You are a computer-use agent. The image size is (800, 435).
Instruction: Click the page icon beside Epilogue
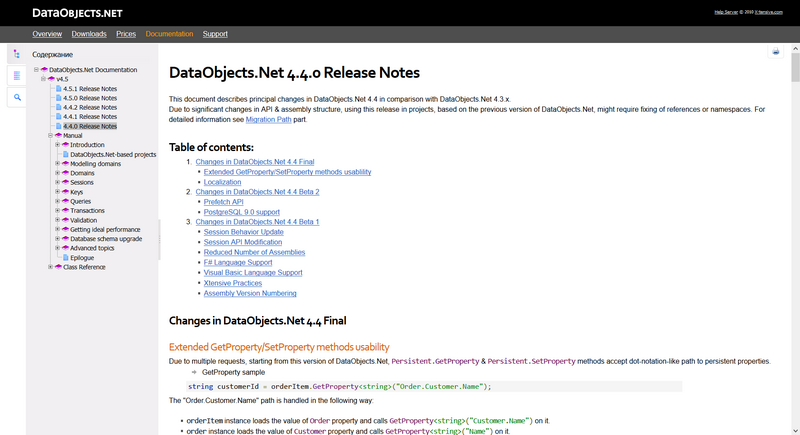point(65,258)
